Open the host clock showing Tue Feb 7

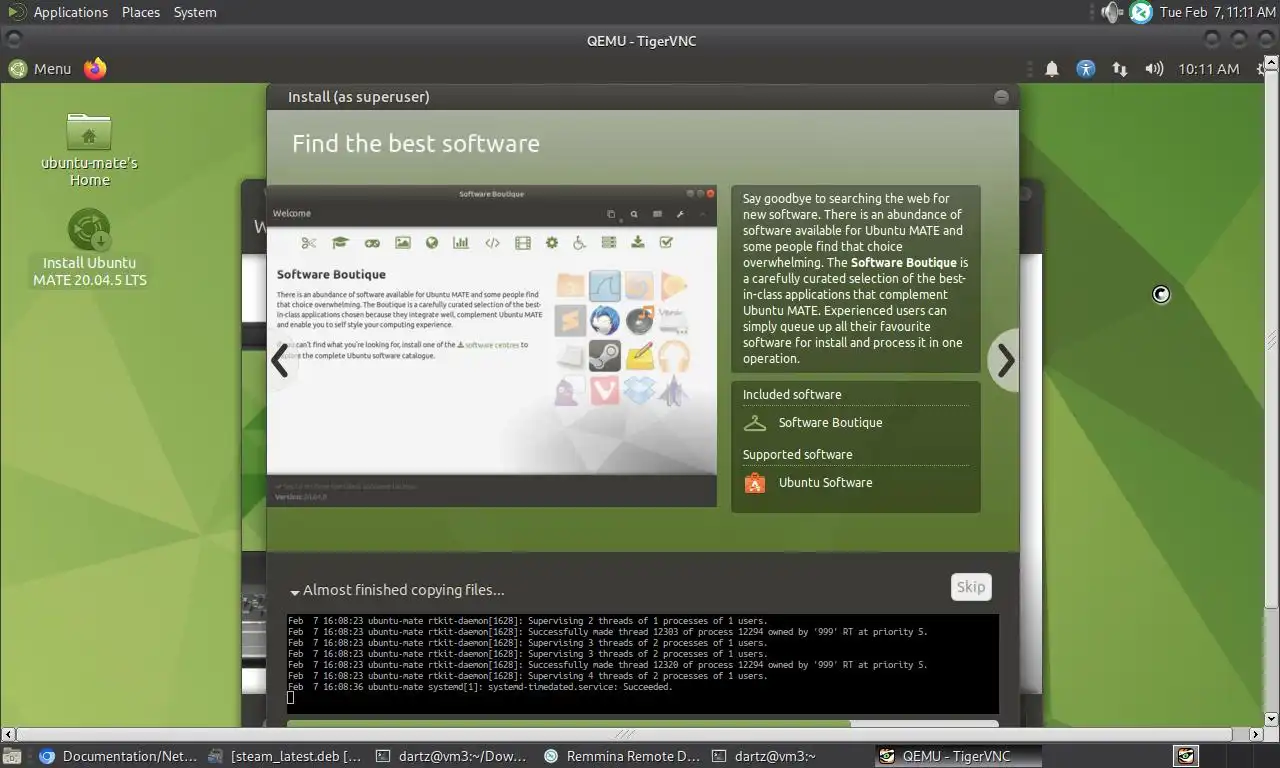(1217, 12)
